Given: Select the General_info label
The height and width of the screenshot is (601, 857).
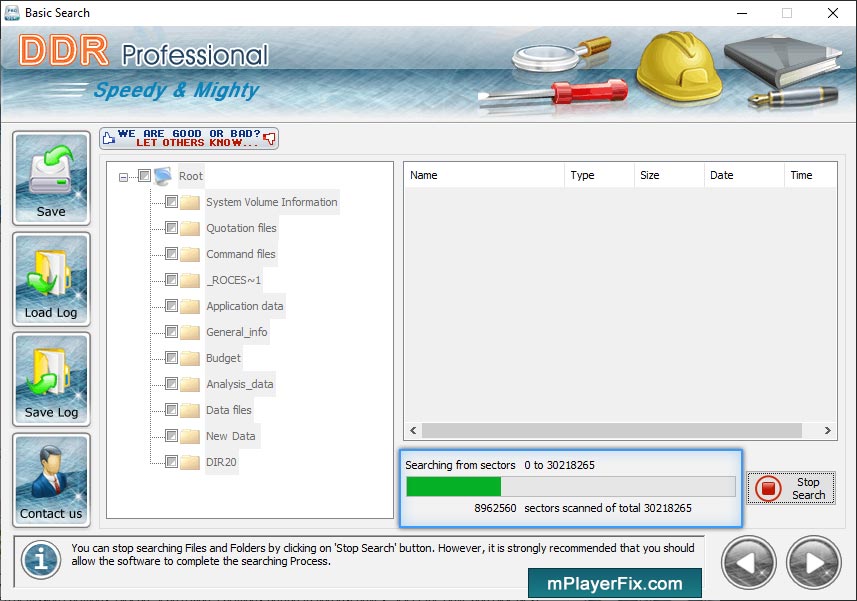Looking at the screenshot, I should [x=237, y=332].
